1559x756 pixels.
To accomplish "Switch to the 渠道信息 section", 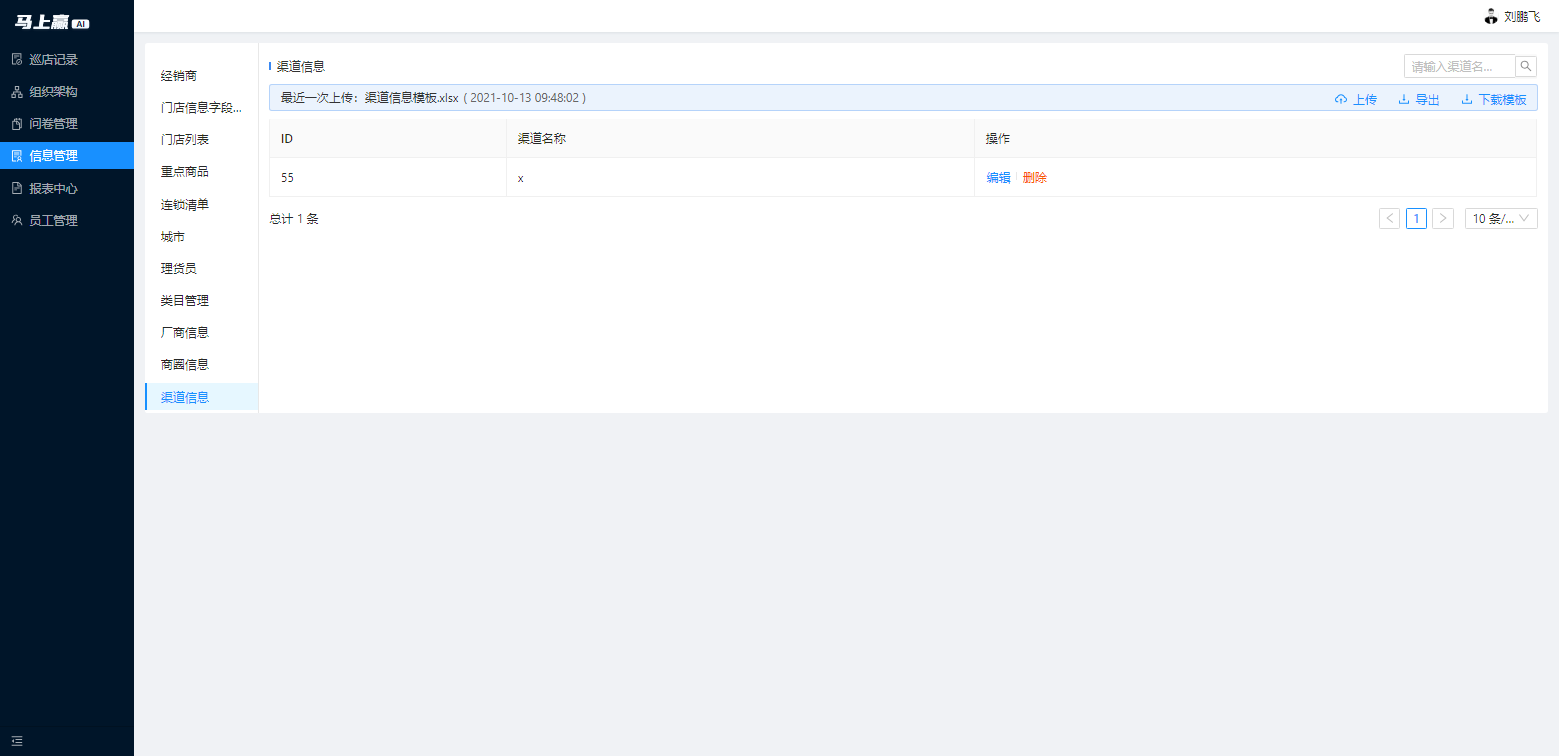I will (182, 396).
